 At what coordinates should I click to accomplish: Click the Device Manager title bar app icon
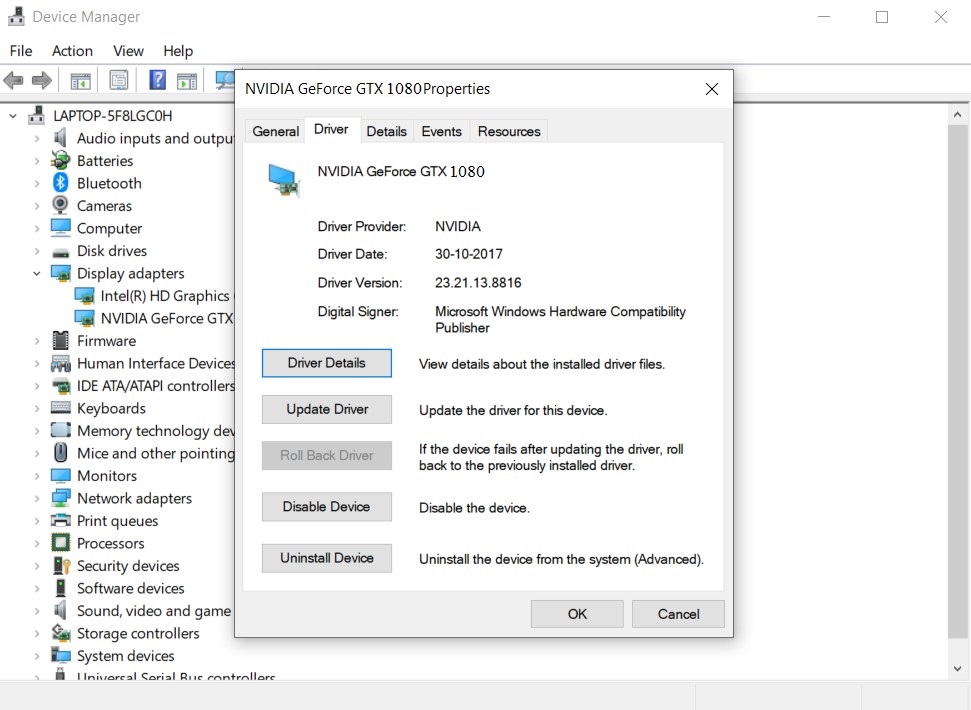(16, 16)
